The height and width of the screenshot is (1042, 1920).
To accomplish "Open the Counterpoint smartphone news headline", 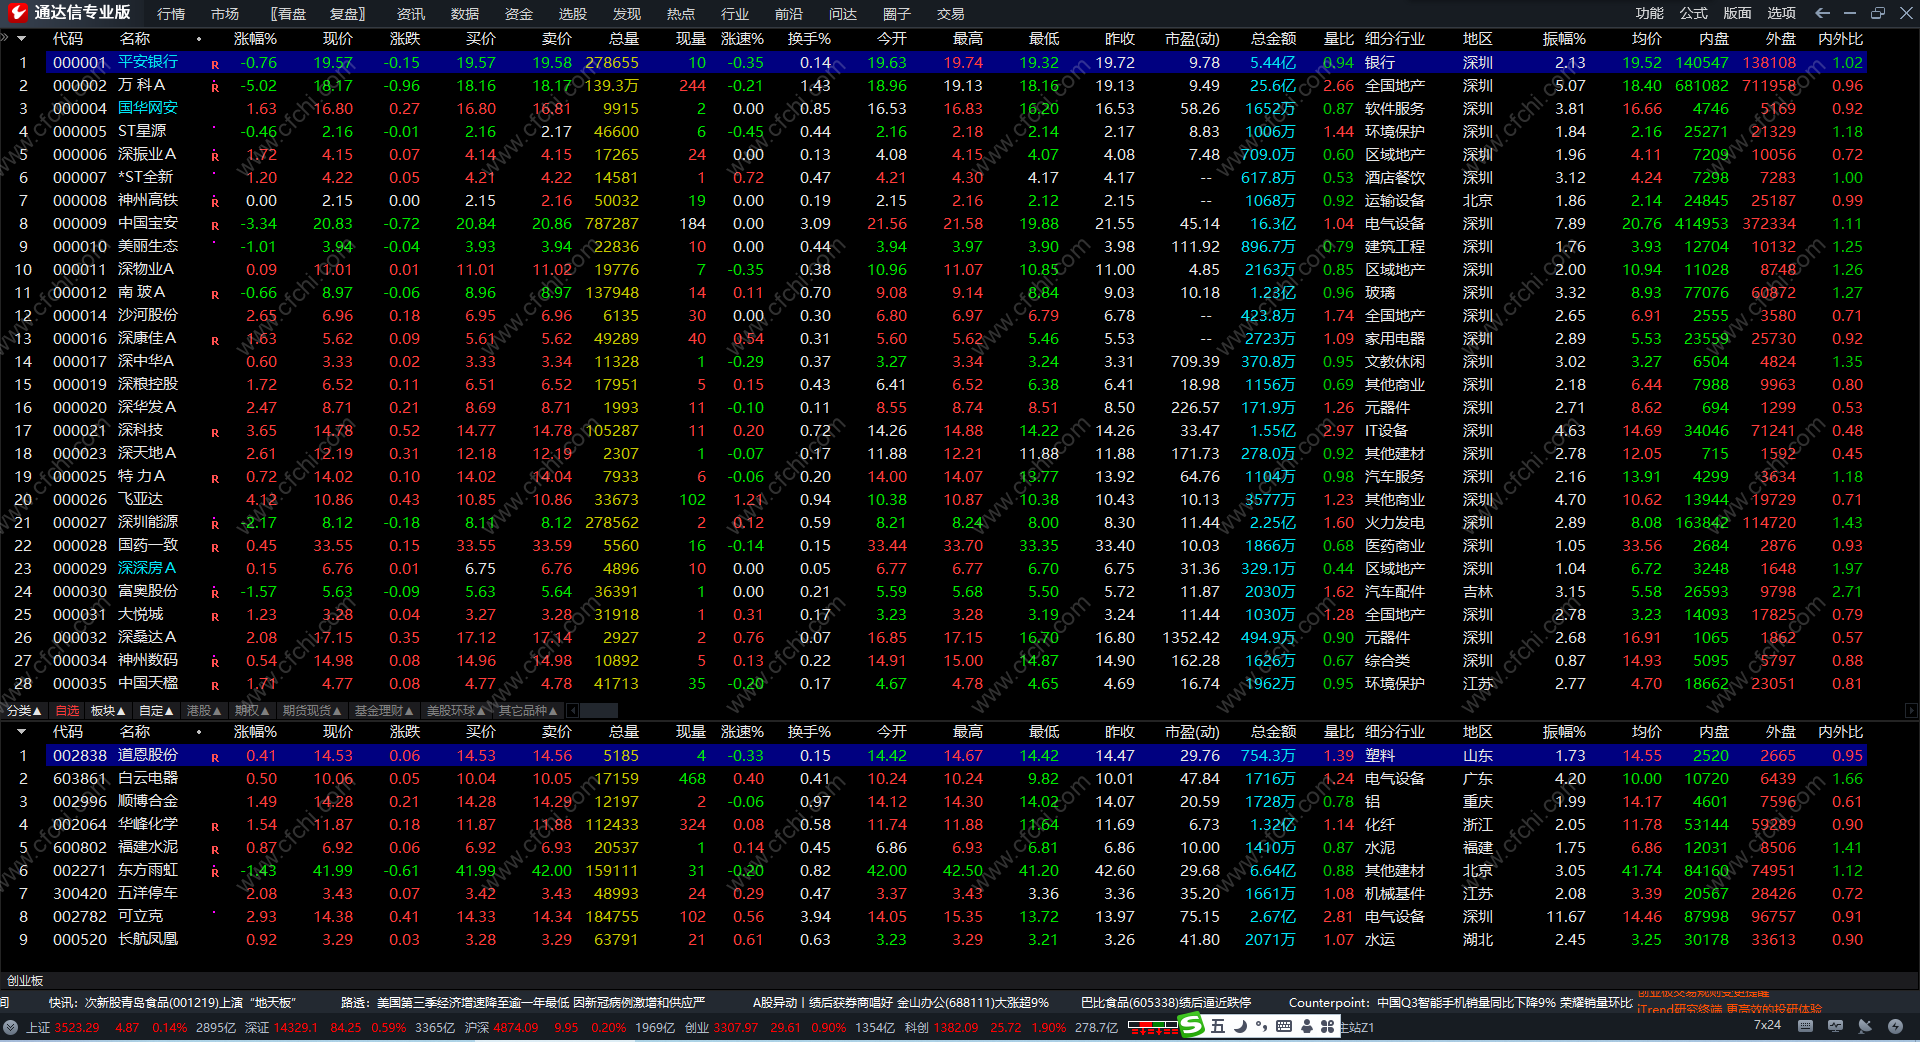I will 1460,1002.
